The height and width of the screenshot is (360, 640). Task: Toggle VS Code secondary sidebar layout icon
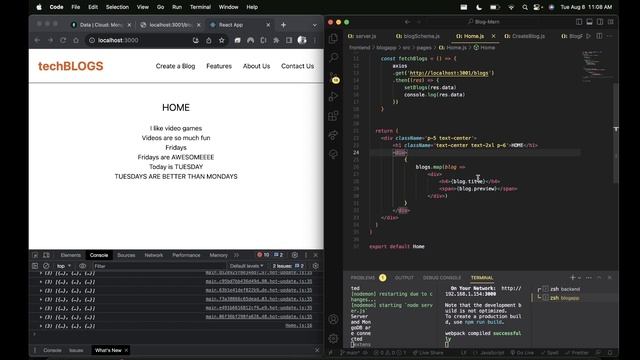pyautogui.click(x=600, y=22)
